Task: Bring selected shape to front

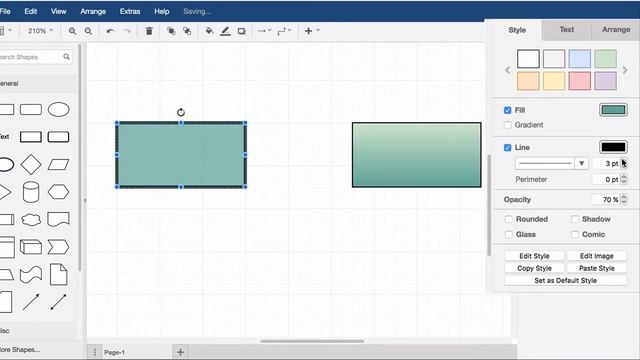Action: click(171, 31)
